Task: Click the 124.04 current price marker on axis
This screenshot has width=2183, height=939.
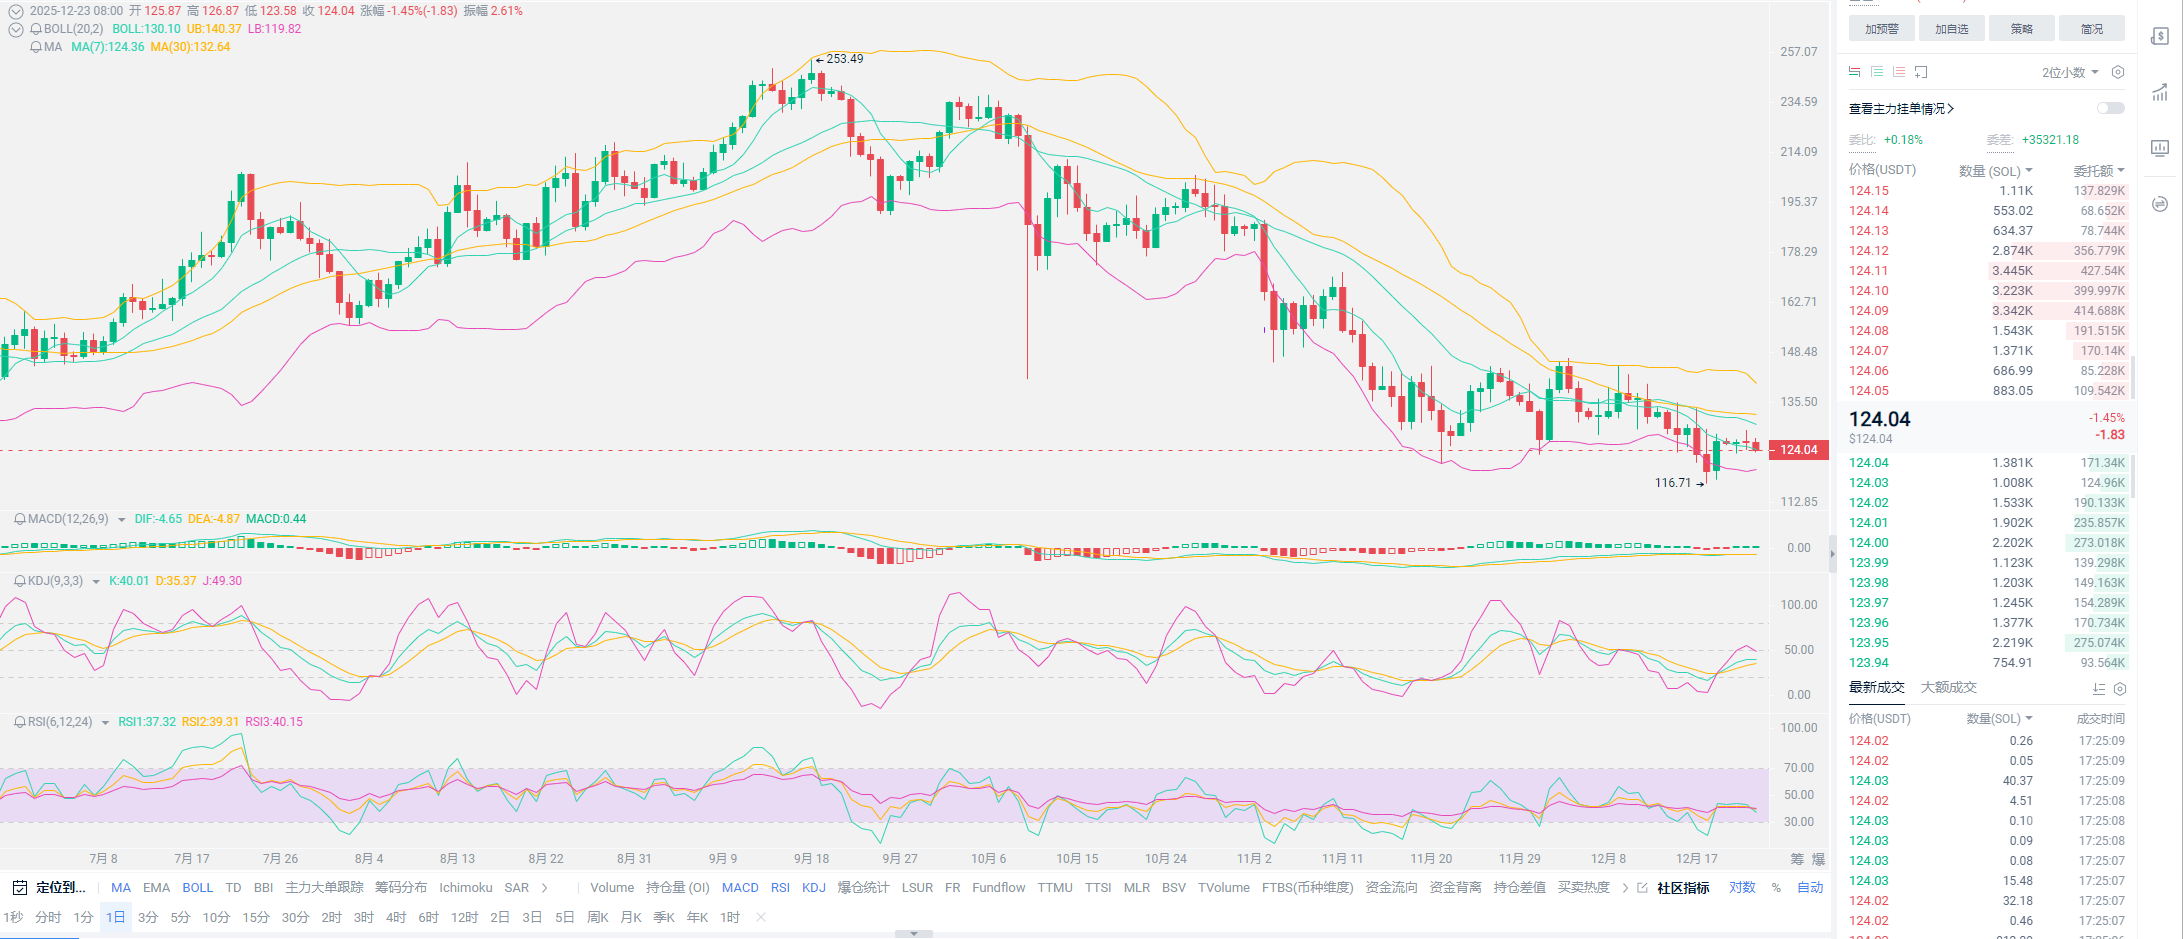Action: point(1799,450)
